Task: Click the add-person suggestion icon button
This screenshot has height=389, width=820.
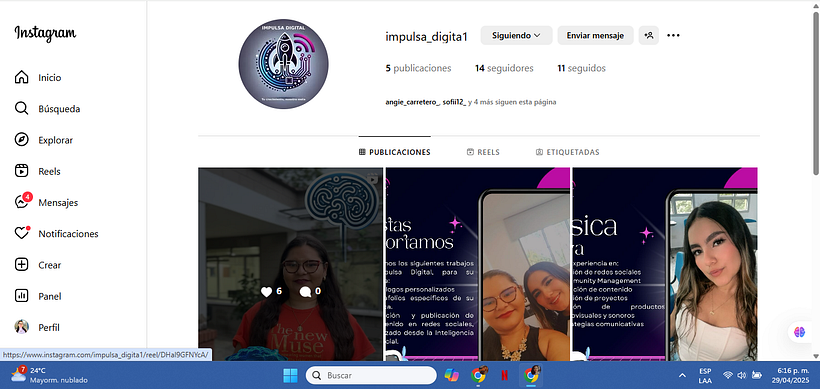Action: point(649,36)
